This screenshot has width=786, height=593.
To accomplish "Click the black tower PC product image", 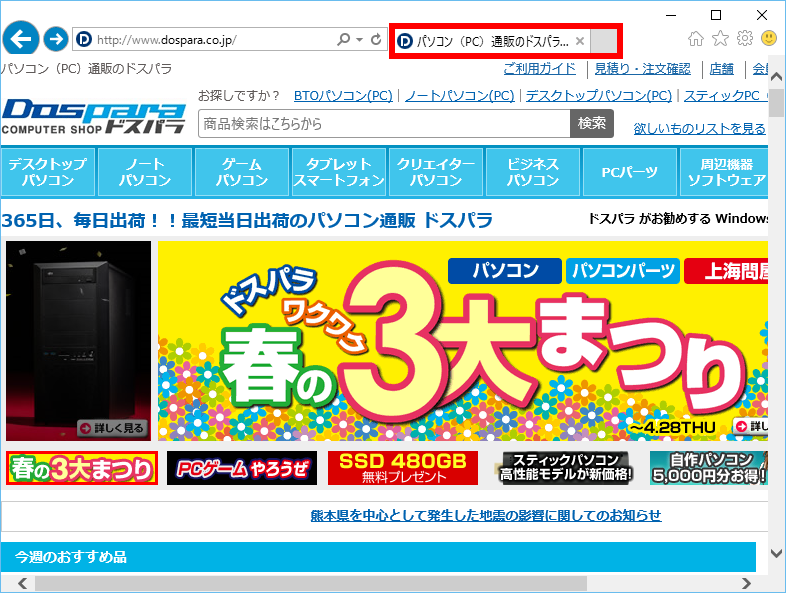I will point(78,341).
